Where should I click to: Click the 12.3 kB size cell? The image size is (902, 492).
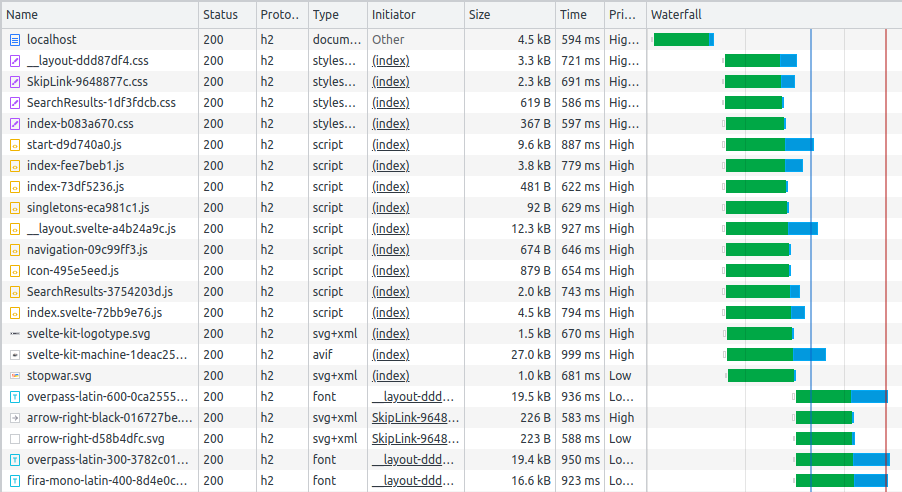tap(510, 228)
